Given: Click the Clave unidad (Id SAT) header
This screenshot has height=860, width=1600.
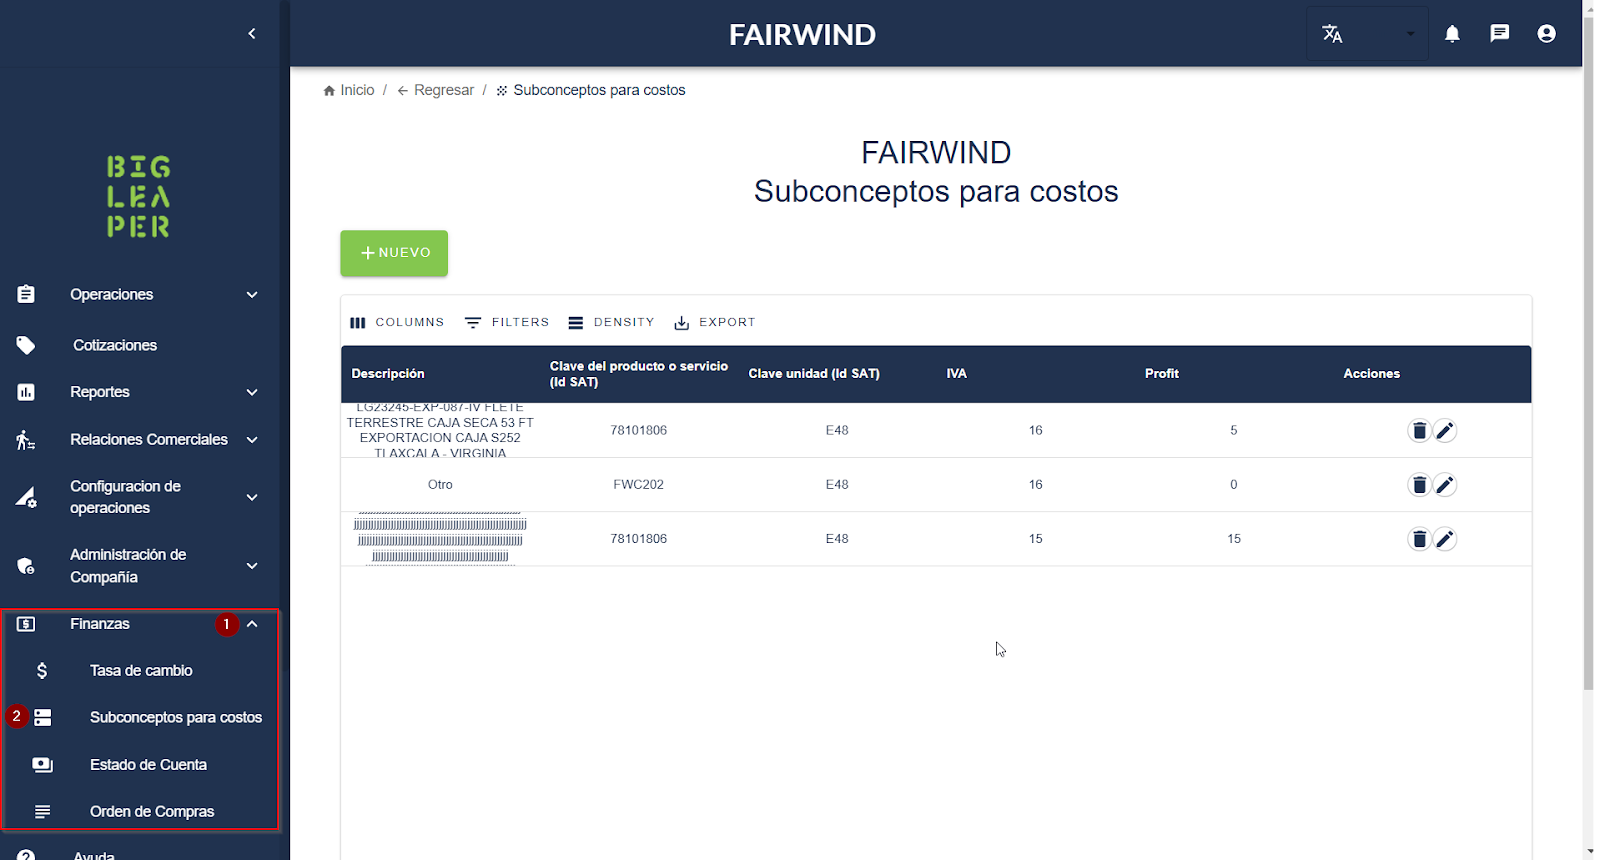Looking at the screenshot, I should 814,373.
